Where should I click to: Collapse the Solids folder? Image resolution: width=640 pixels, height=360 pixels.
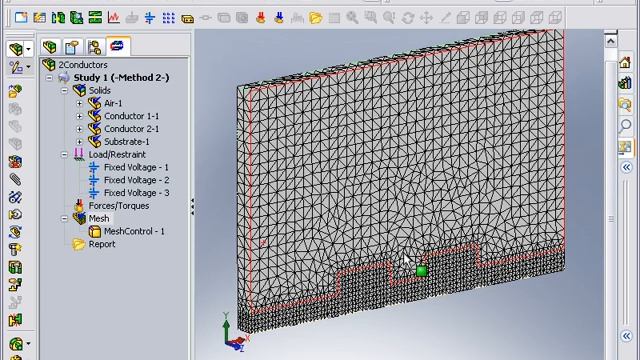point(64,90)
